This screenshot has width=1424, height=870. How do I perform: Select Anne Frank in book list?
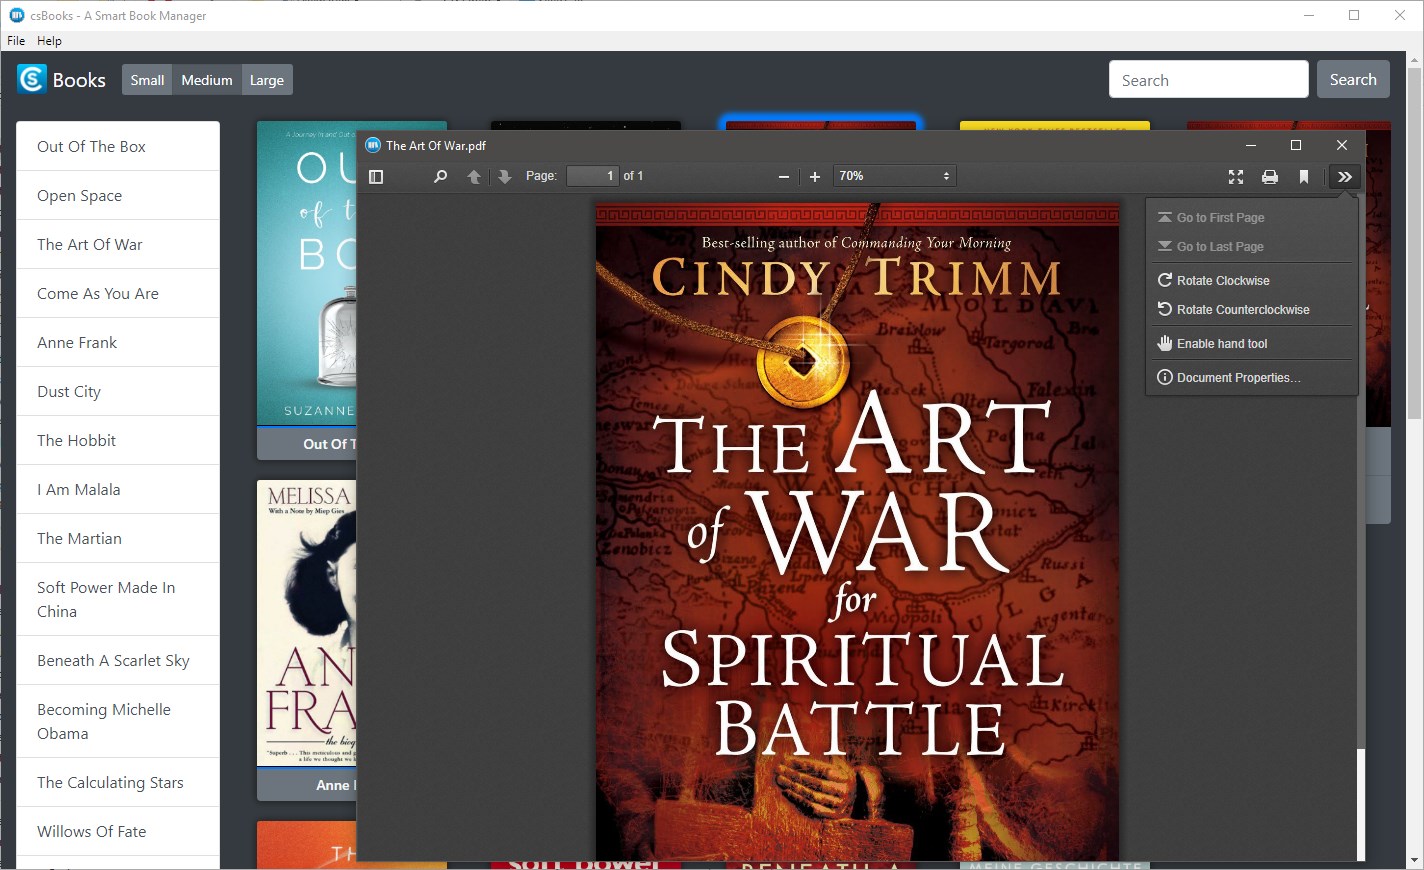coord(118,343)
